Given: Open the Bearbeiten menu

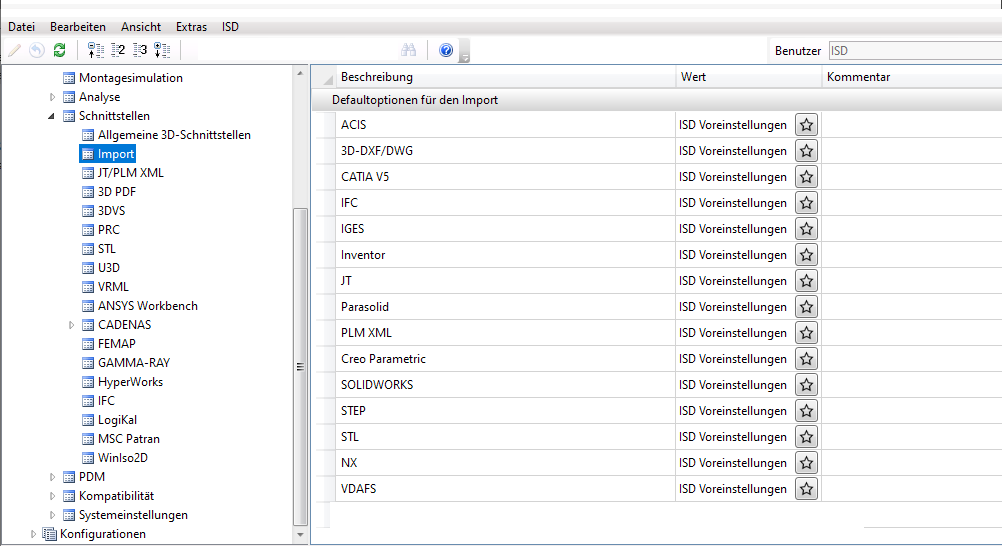Looking at the screenshot, I should [x=78, y=27].
